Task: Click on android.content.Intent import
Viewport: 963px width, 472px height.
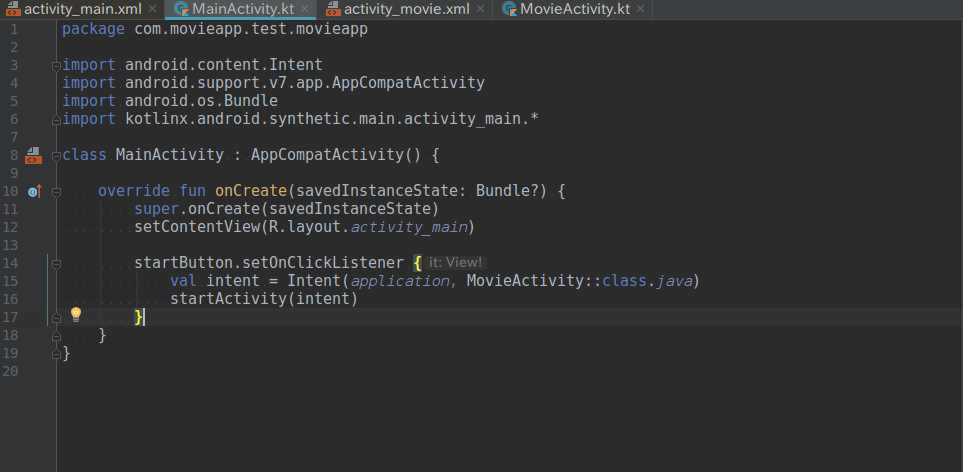Action: (224, 64)
